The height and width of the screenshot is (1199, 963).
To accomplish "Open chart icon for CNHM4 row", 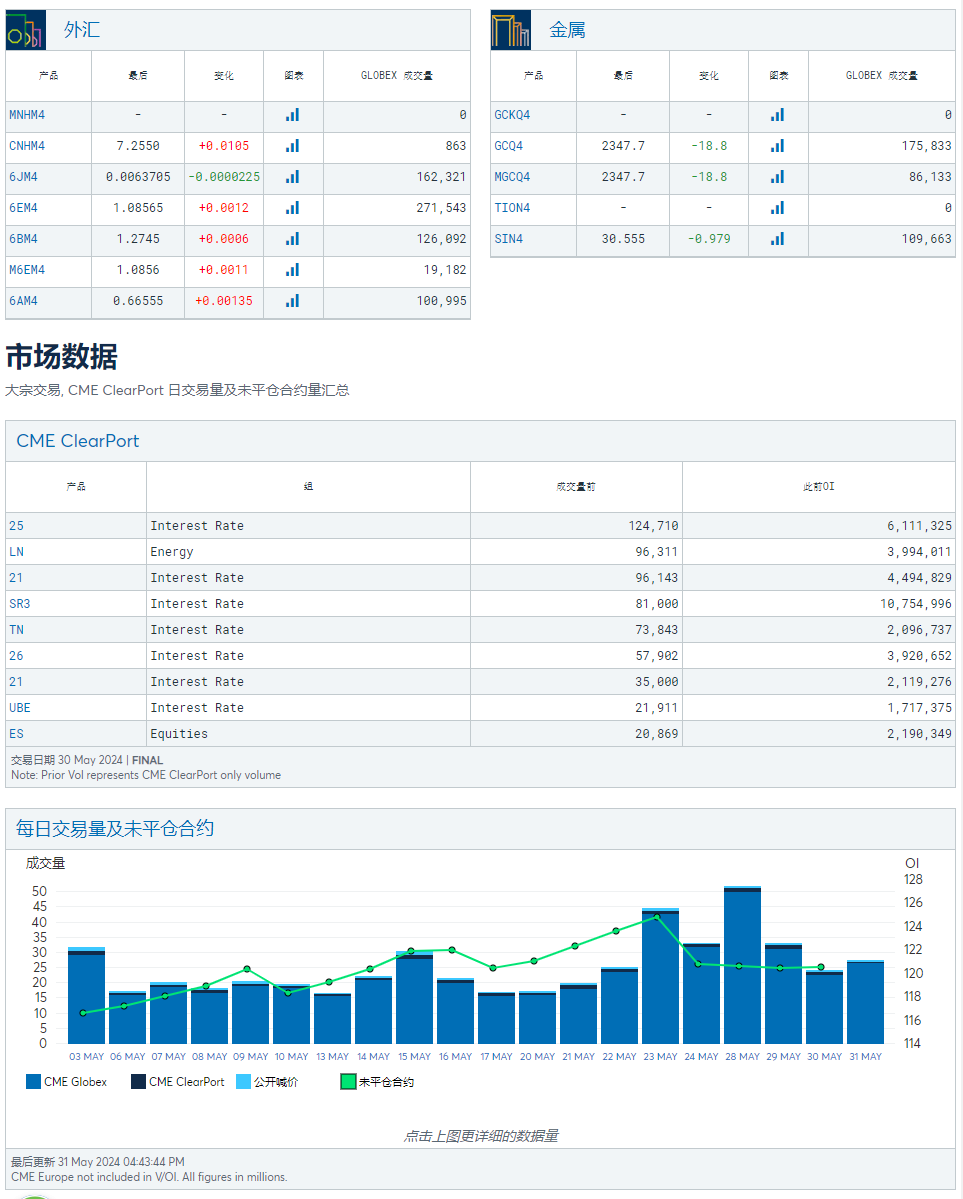I will click(x=292, y=146).
